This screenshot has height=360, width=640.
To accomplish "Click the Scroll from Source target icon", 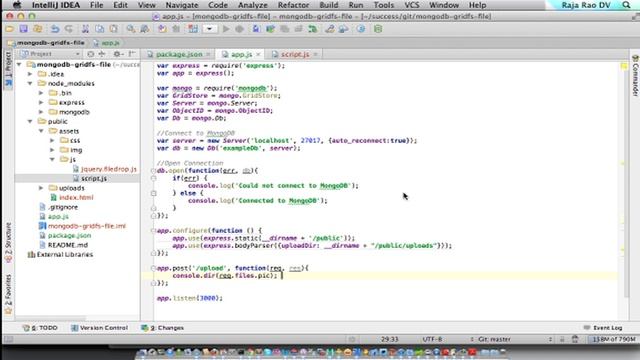I will [x=91, y=54].
